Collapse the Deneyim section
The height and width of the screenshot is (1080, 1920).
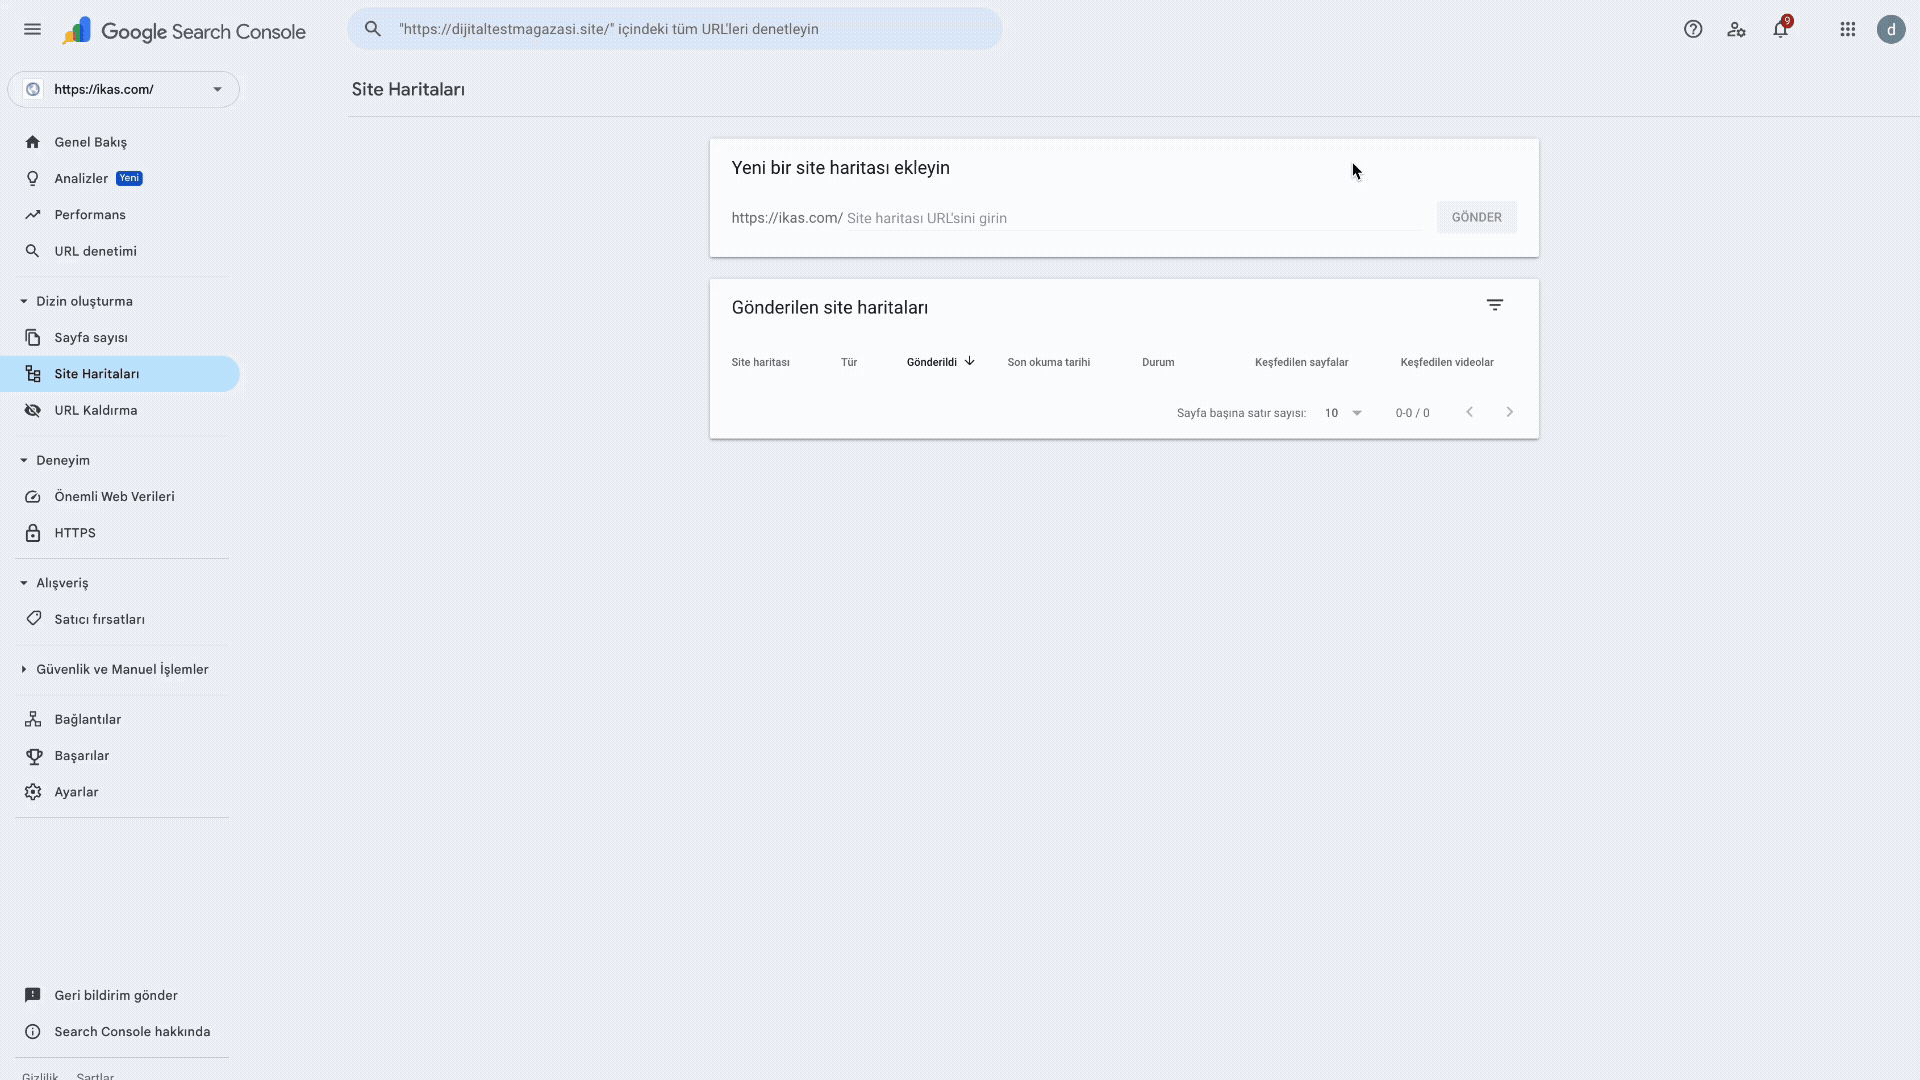pos(24,460)
